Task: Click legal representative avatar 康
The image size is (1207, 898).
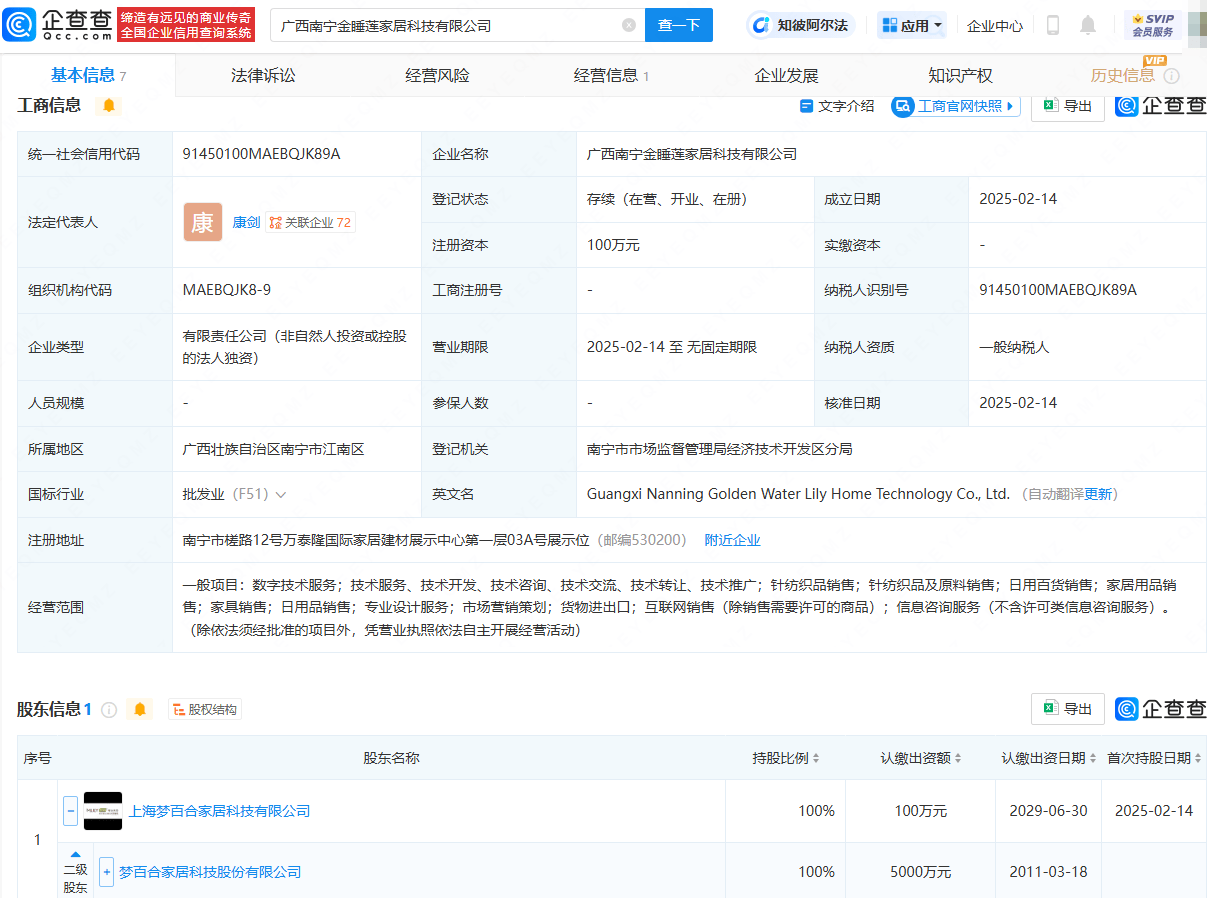Action: 203,222
